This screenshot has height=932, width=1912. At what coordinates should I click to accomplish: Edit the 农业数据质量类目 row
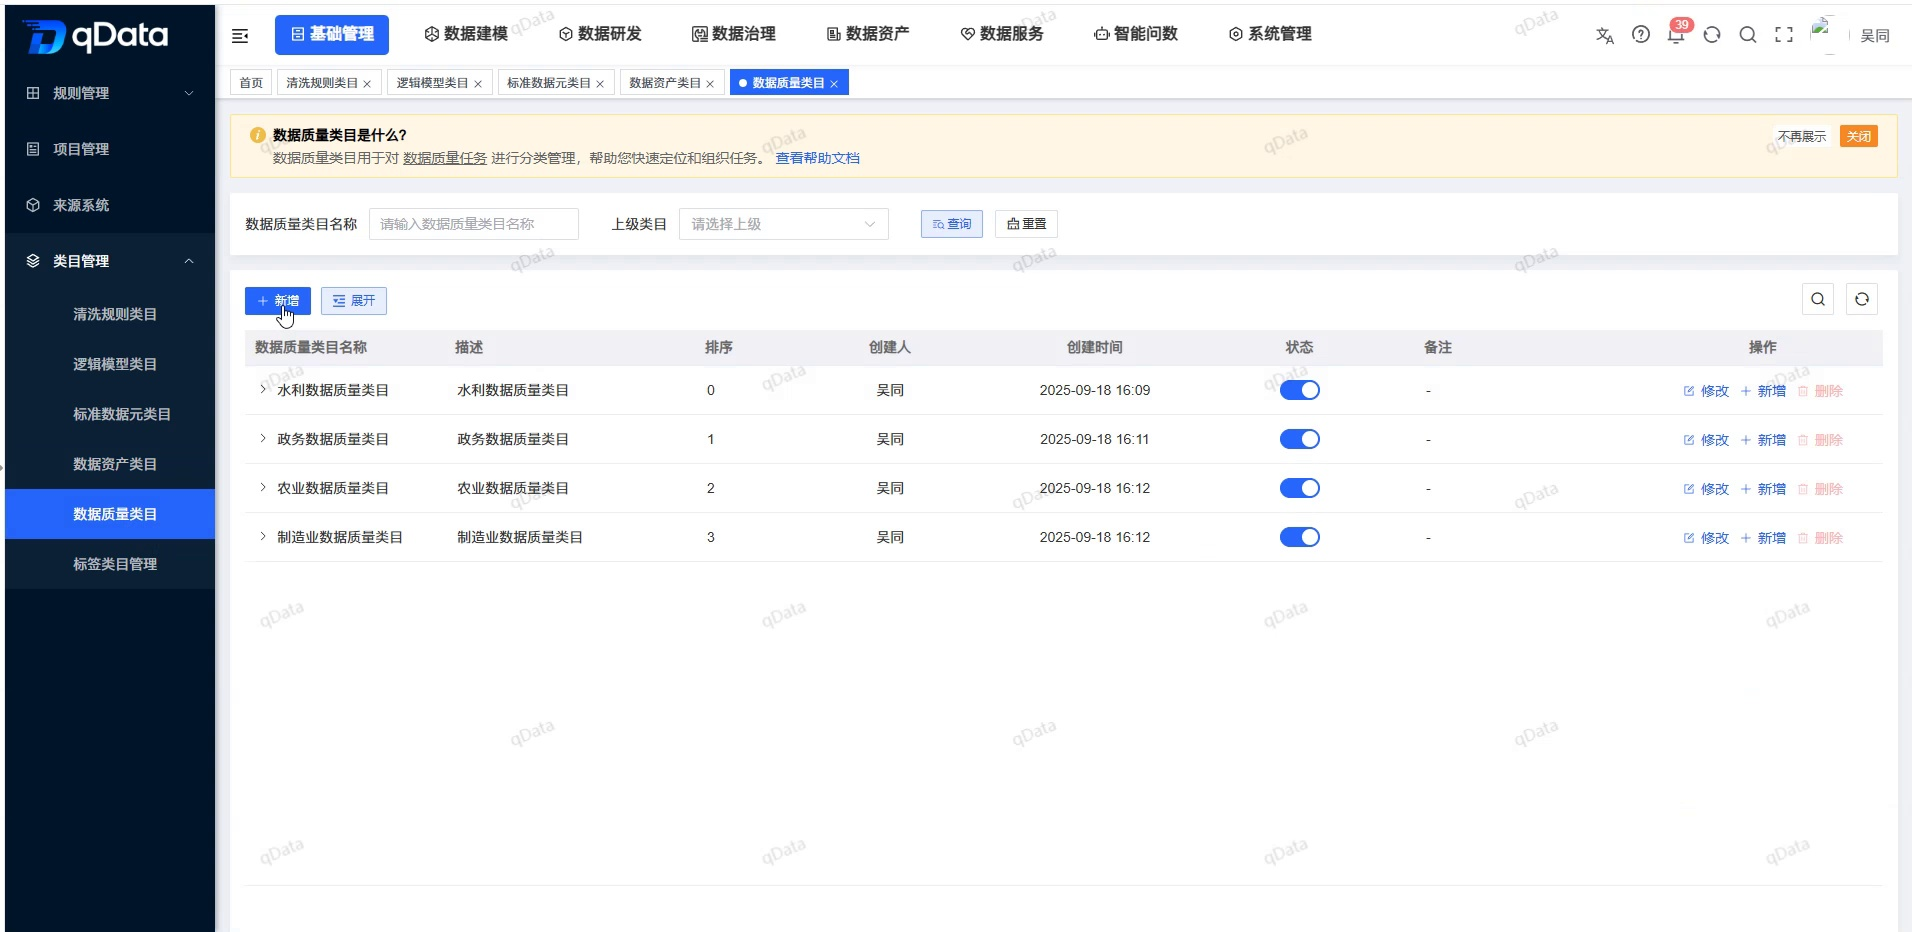tap(1706, 489)
